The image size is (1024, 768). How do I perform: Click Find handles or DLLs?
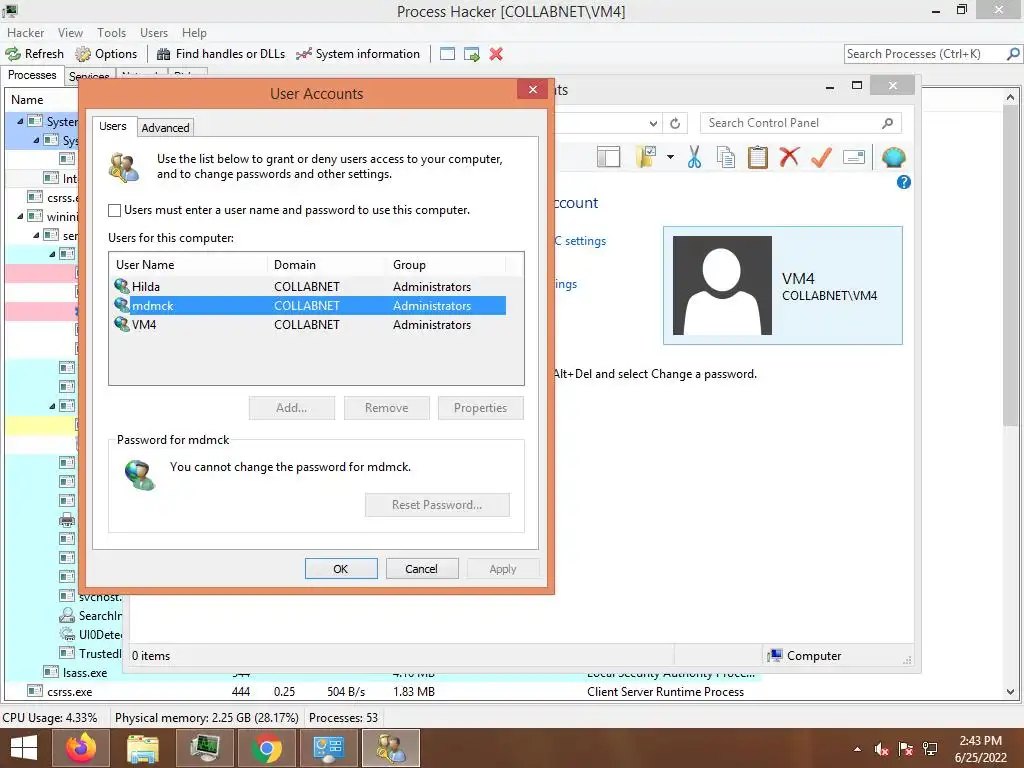pos(221,54)
